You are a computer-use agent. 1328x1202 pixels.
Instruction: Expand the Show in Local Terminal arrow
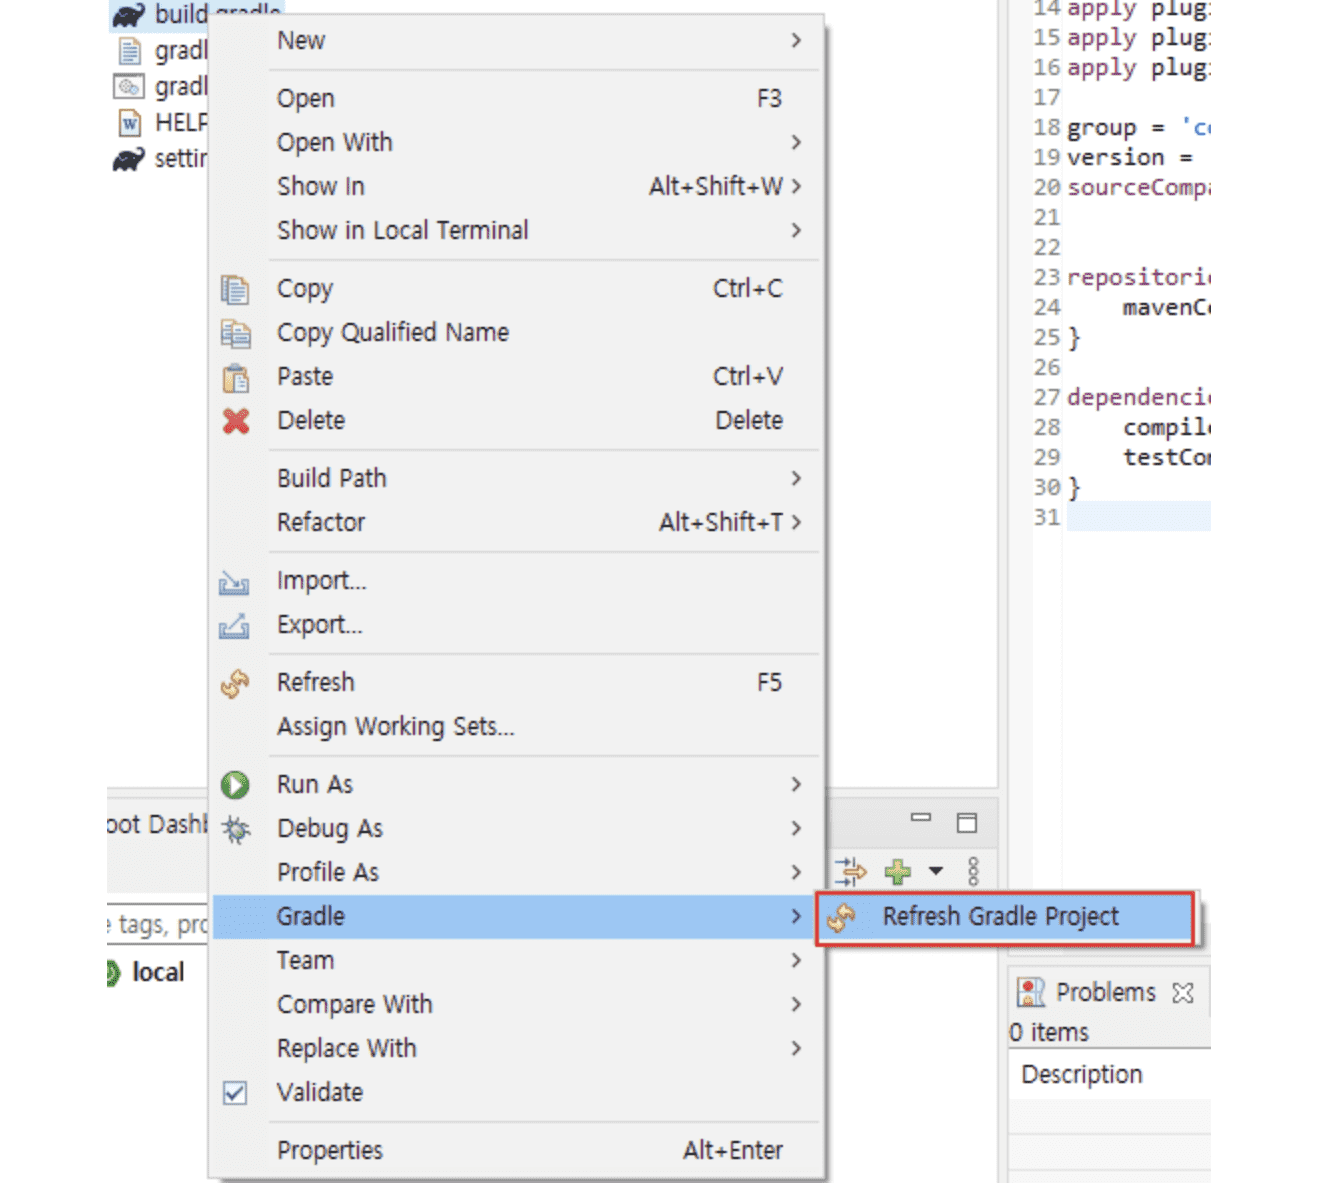[x=796, y=231]
